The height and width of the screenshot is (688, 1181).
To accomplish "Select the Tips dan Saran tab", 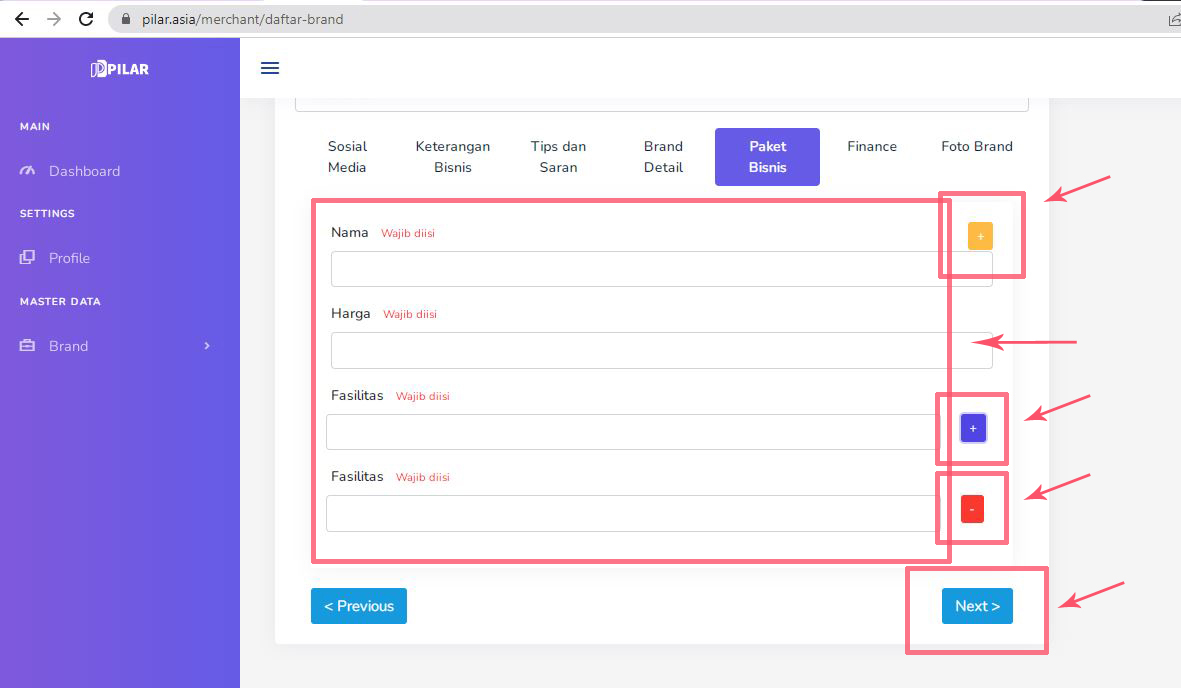I will click(558, 157).
